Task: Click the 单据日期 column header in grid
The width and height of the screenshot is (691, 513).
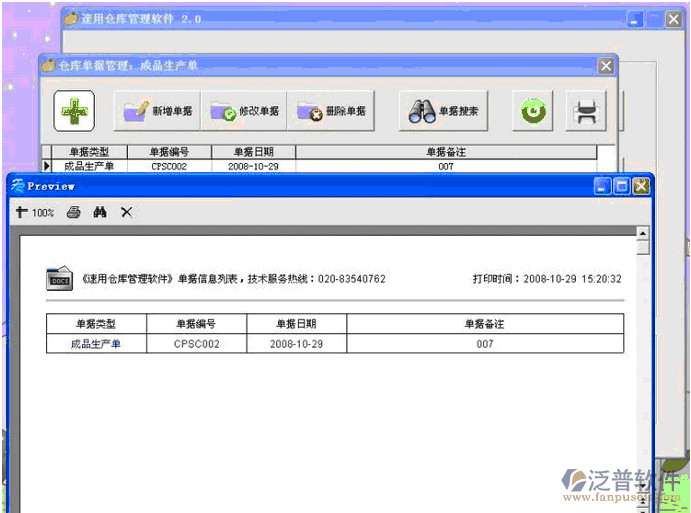Action: pos(253,152)
